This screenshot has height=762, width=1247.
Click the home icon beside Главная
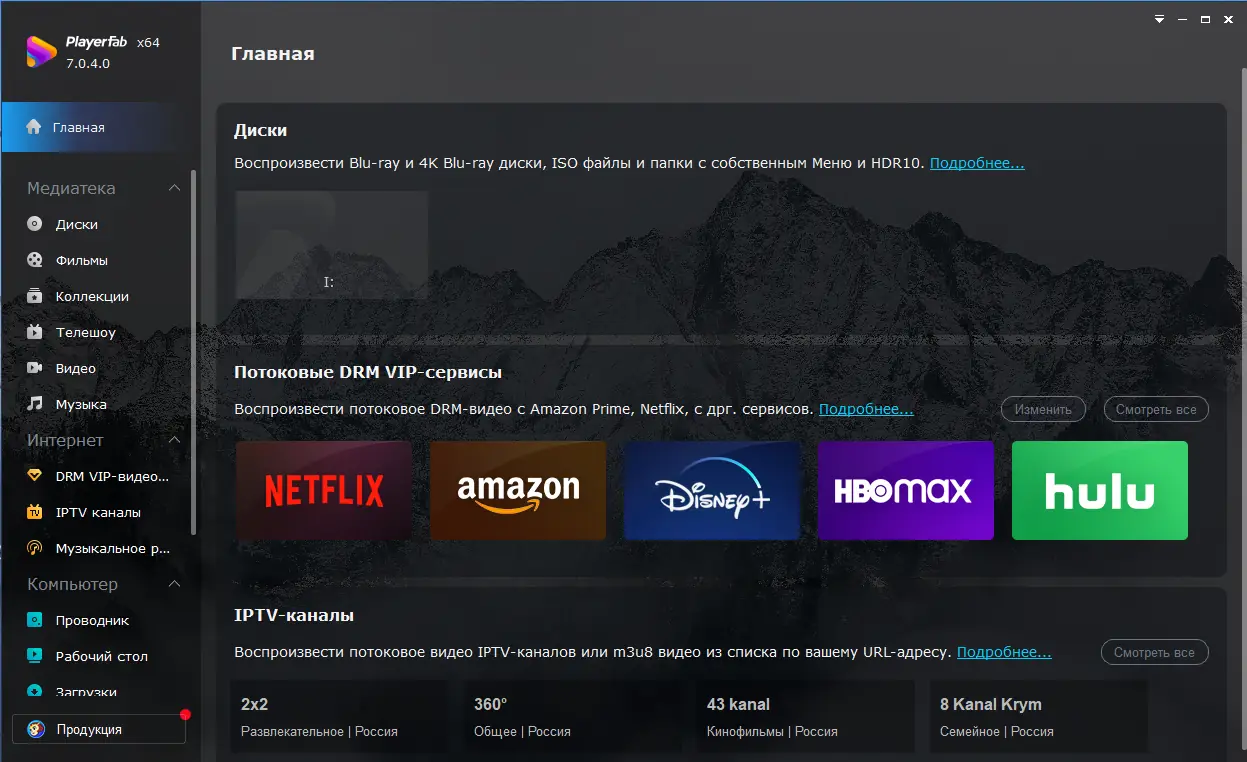click(34, 127)
